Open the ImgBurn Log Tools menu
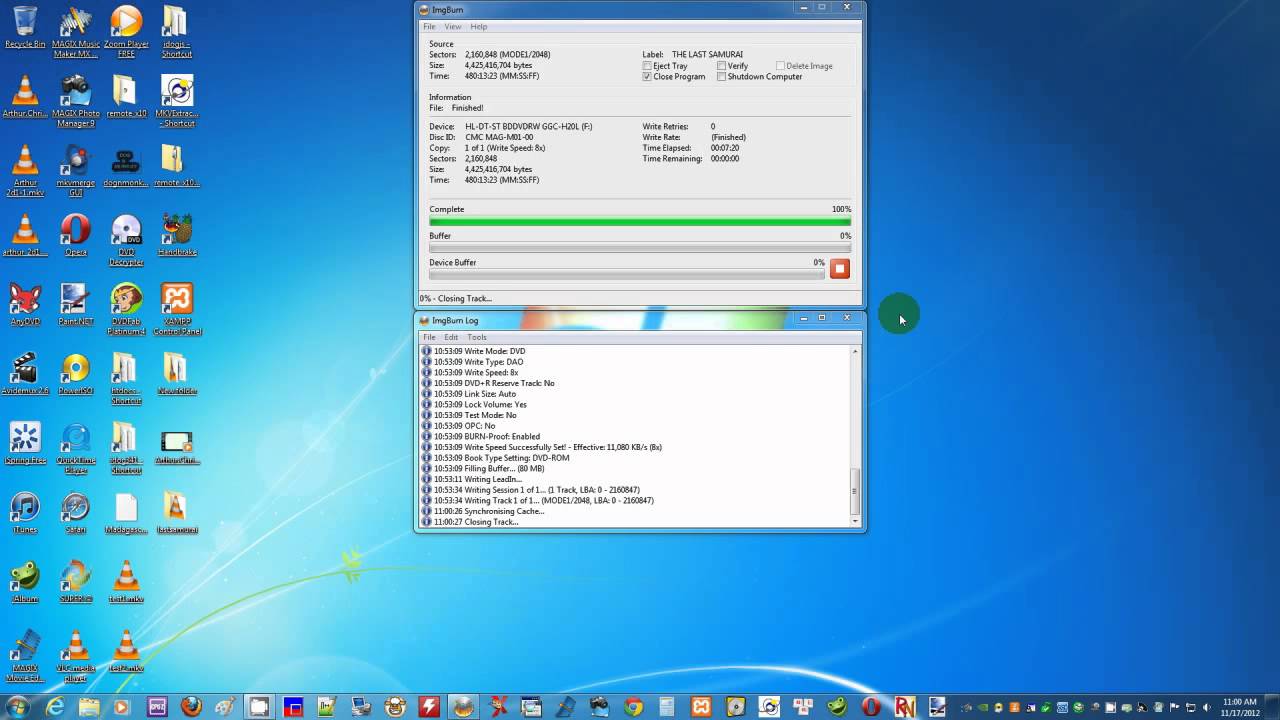This screenshot has height=720, width=1280. 477,337
